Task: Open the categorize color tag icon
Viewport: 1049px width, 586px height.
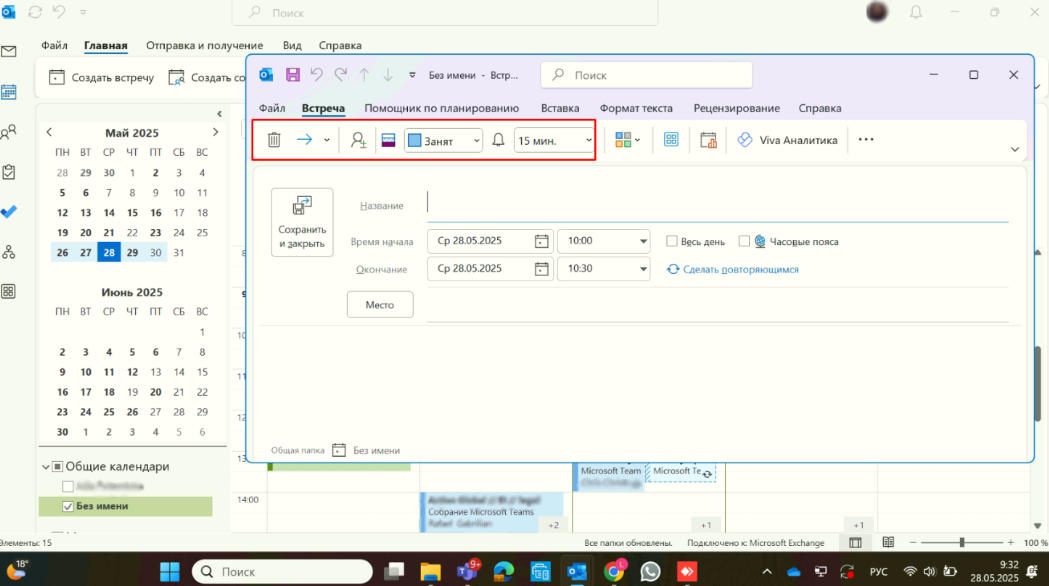Action: coord(387,140)
